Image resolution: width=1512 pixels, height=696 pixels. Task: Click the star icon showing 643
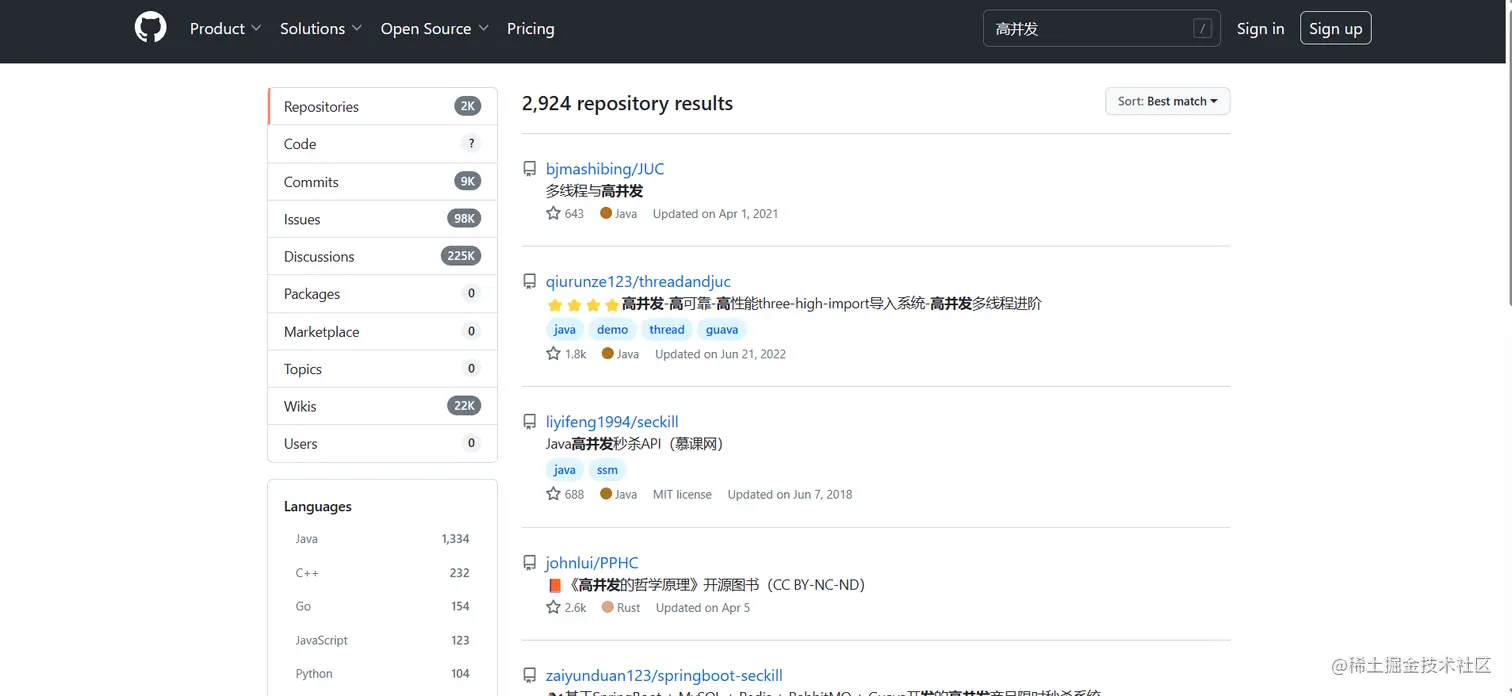pos(553,213)
